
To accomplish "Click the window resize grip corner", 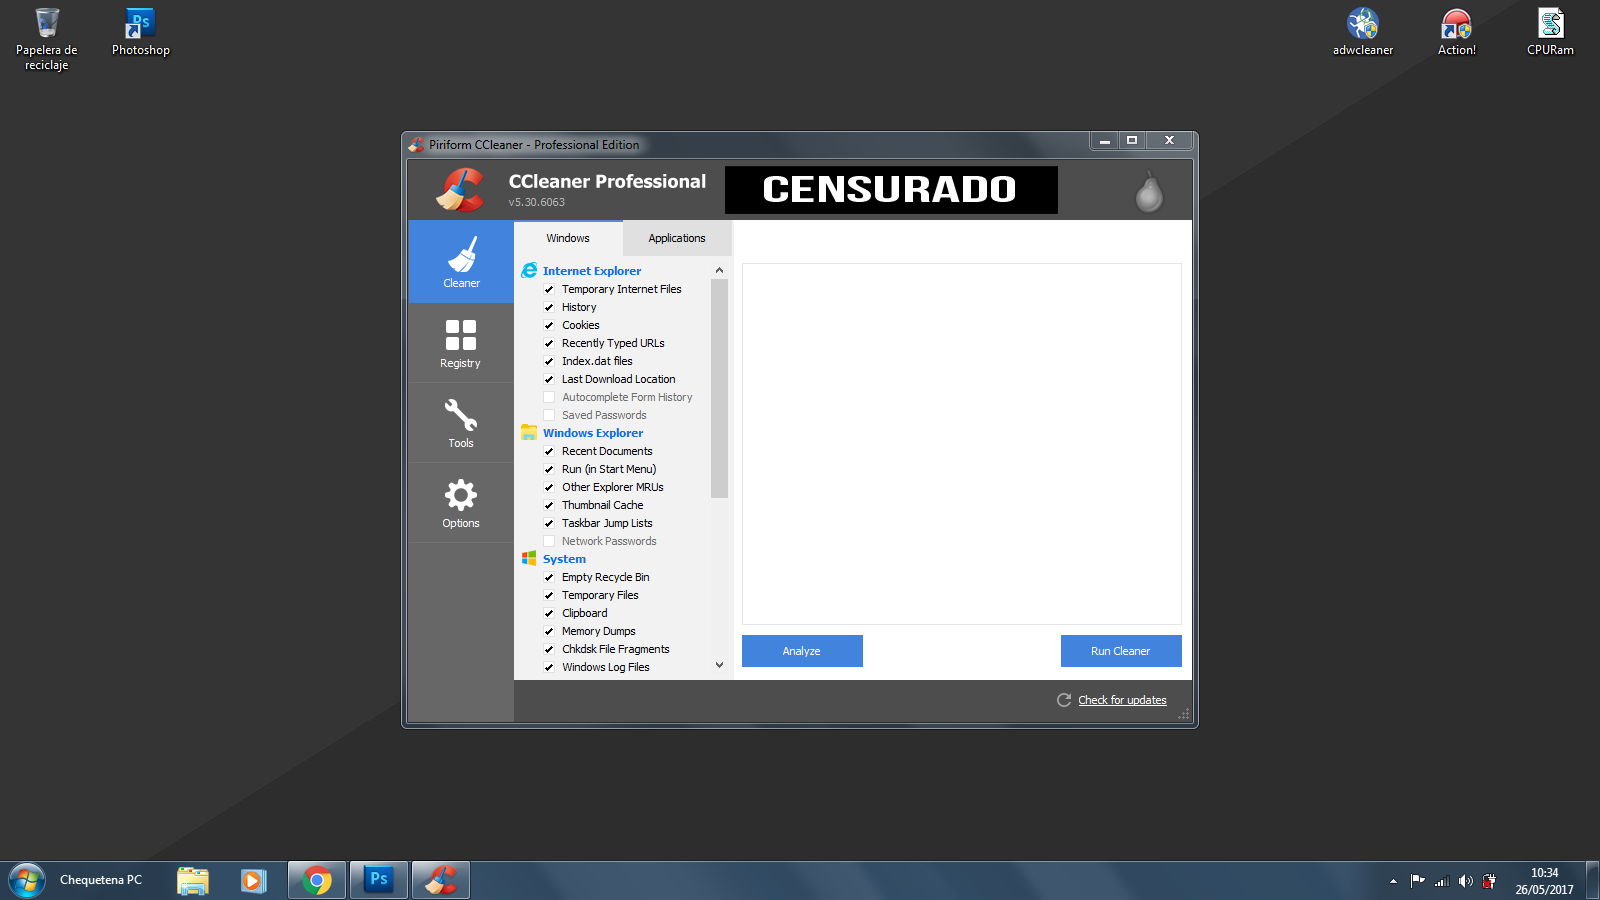I will [x=1184, y=714].
